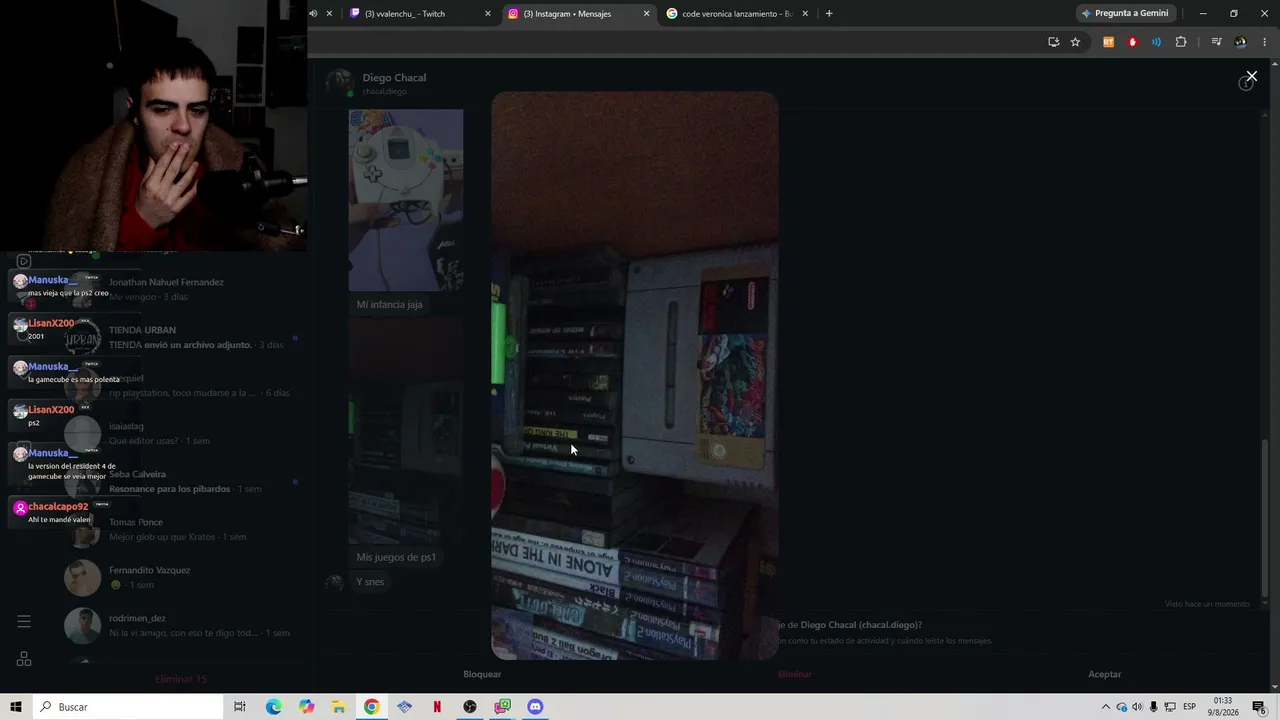This screenshot has height=720, width=1280.
Task: Open Discord from the taskbar
Action: point(535,707)
